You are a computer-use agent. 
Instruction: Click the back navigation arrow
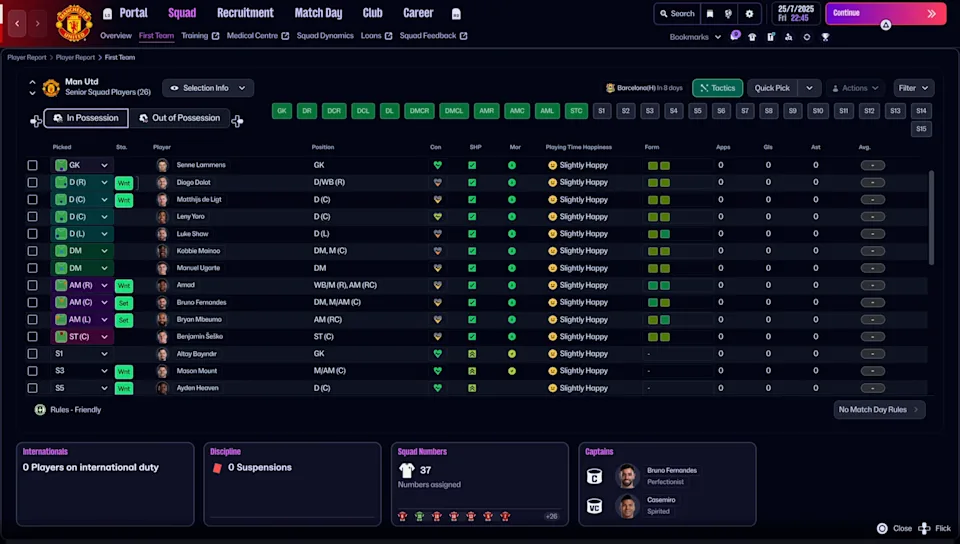tap(17, 22)
